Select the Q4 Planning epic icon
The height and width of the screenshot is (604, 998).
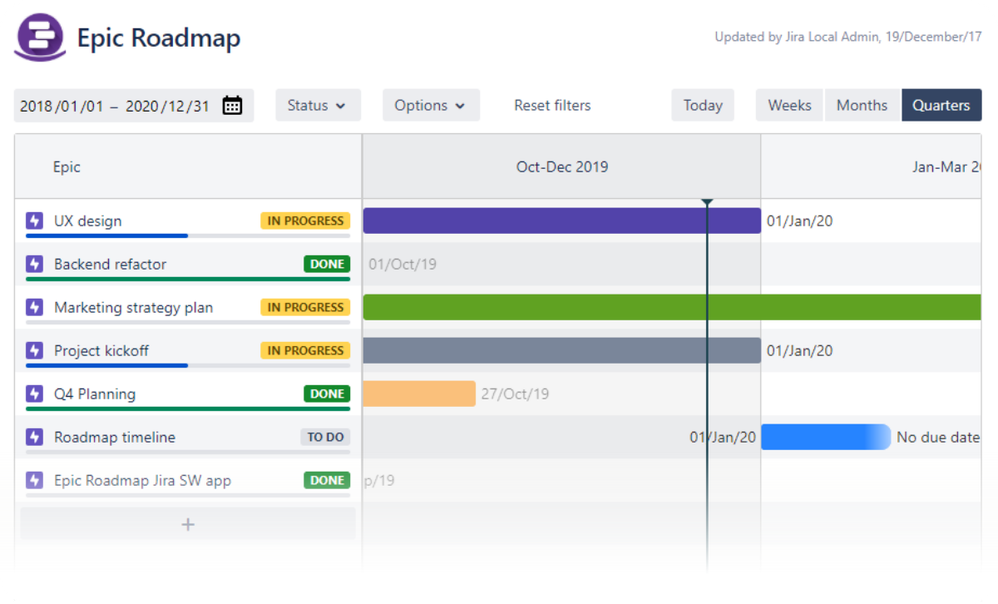tap(36, 393)
